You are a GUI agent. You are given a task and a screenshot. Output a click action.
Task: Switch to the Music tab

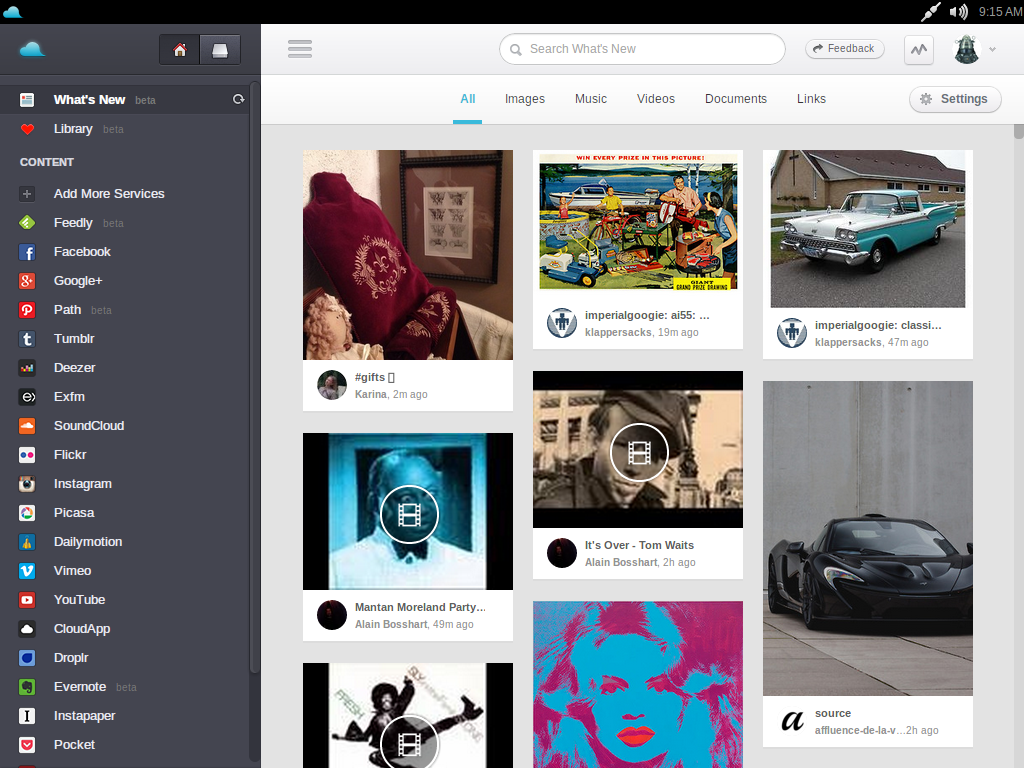click(591, 99)
